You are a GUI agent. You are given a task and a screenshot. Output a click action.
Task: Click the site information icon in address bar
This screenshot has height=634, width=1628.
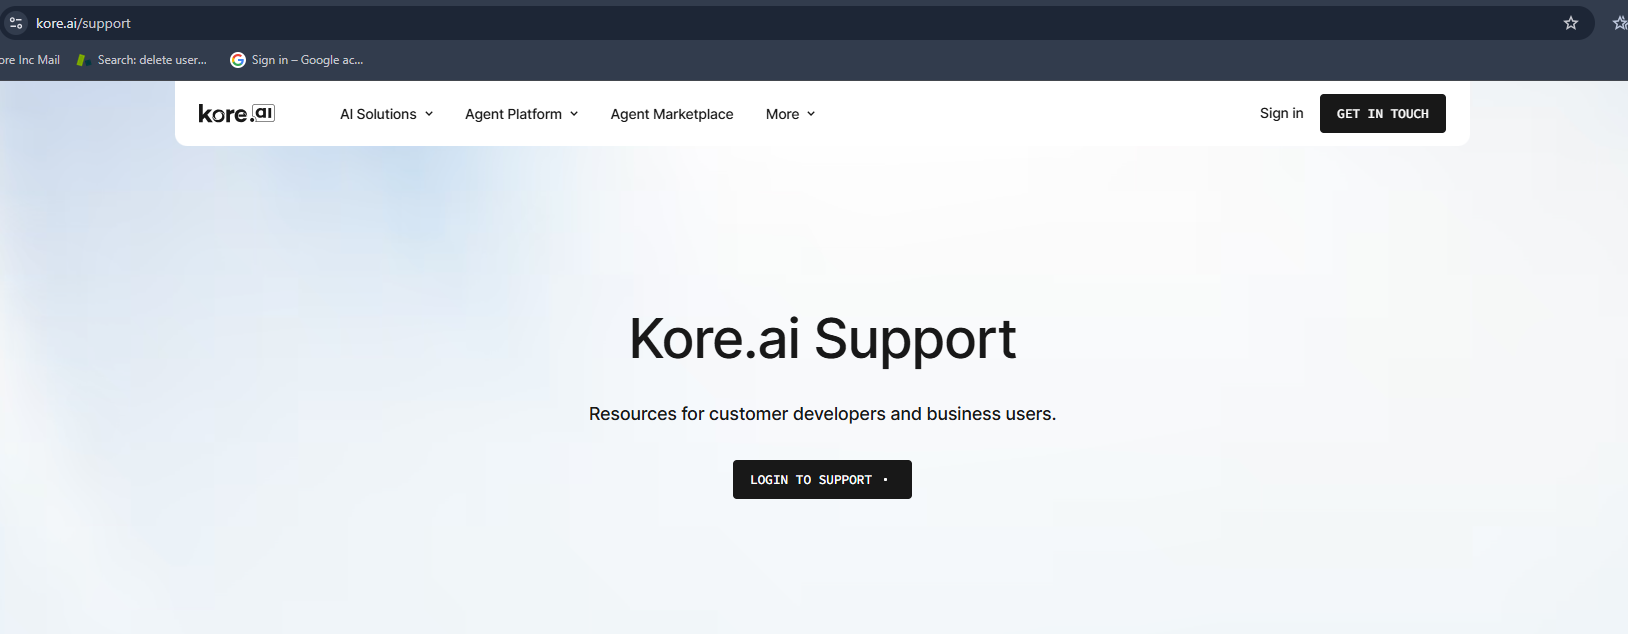tap(16, 23)
